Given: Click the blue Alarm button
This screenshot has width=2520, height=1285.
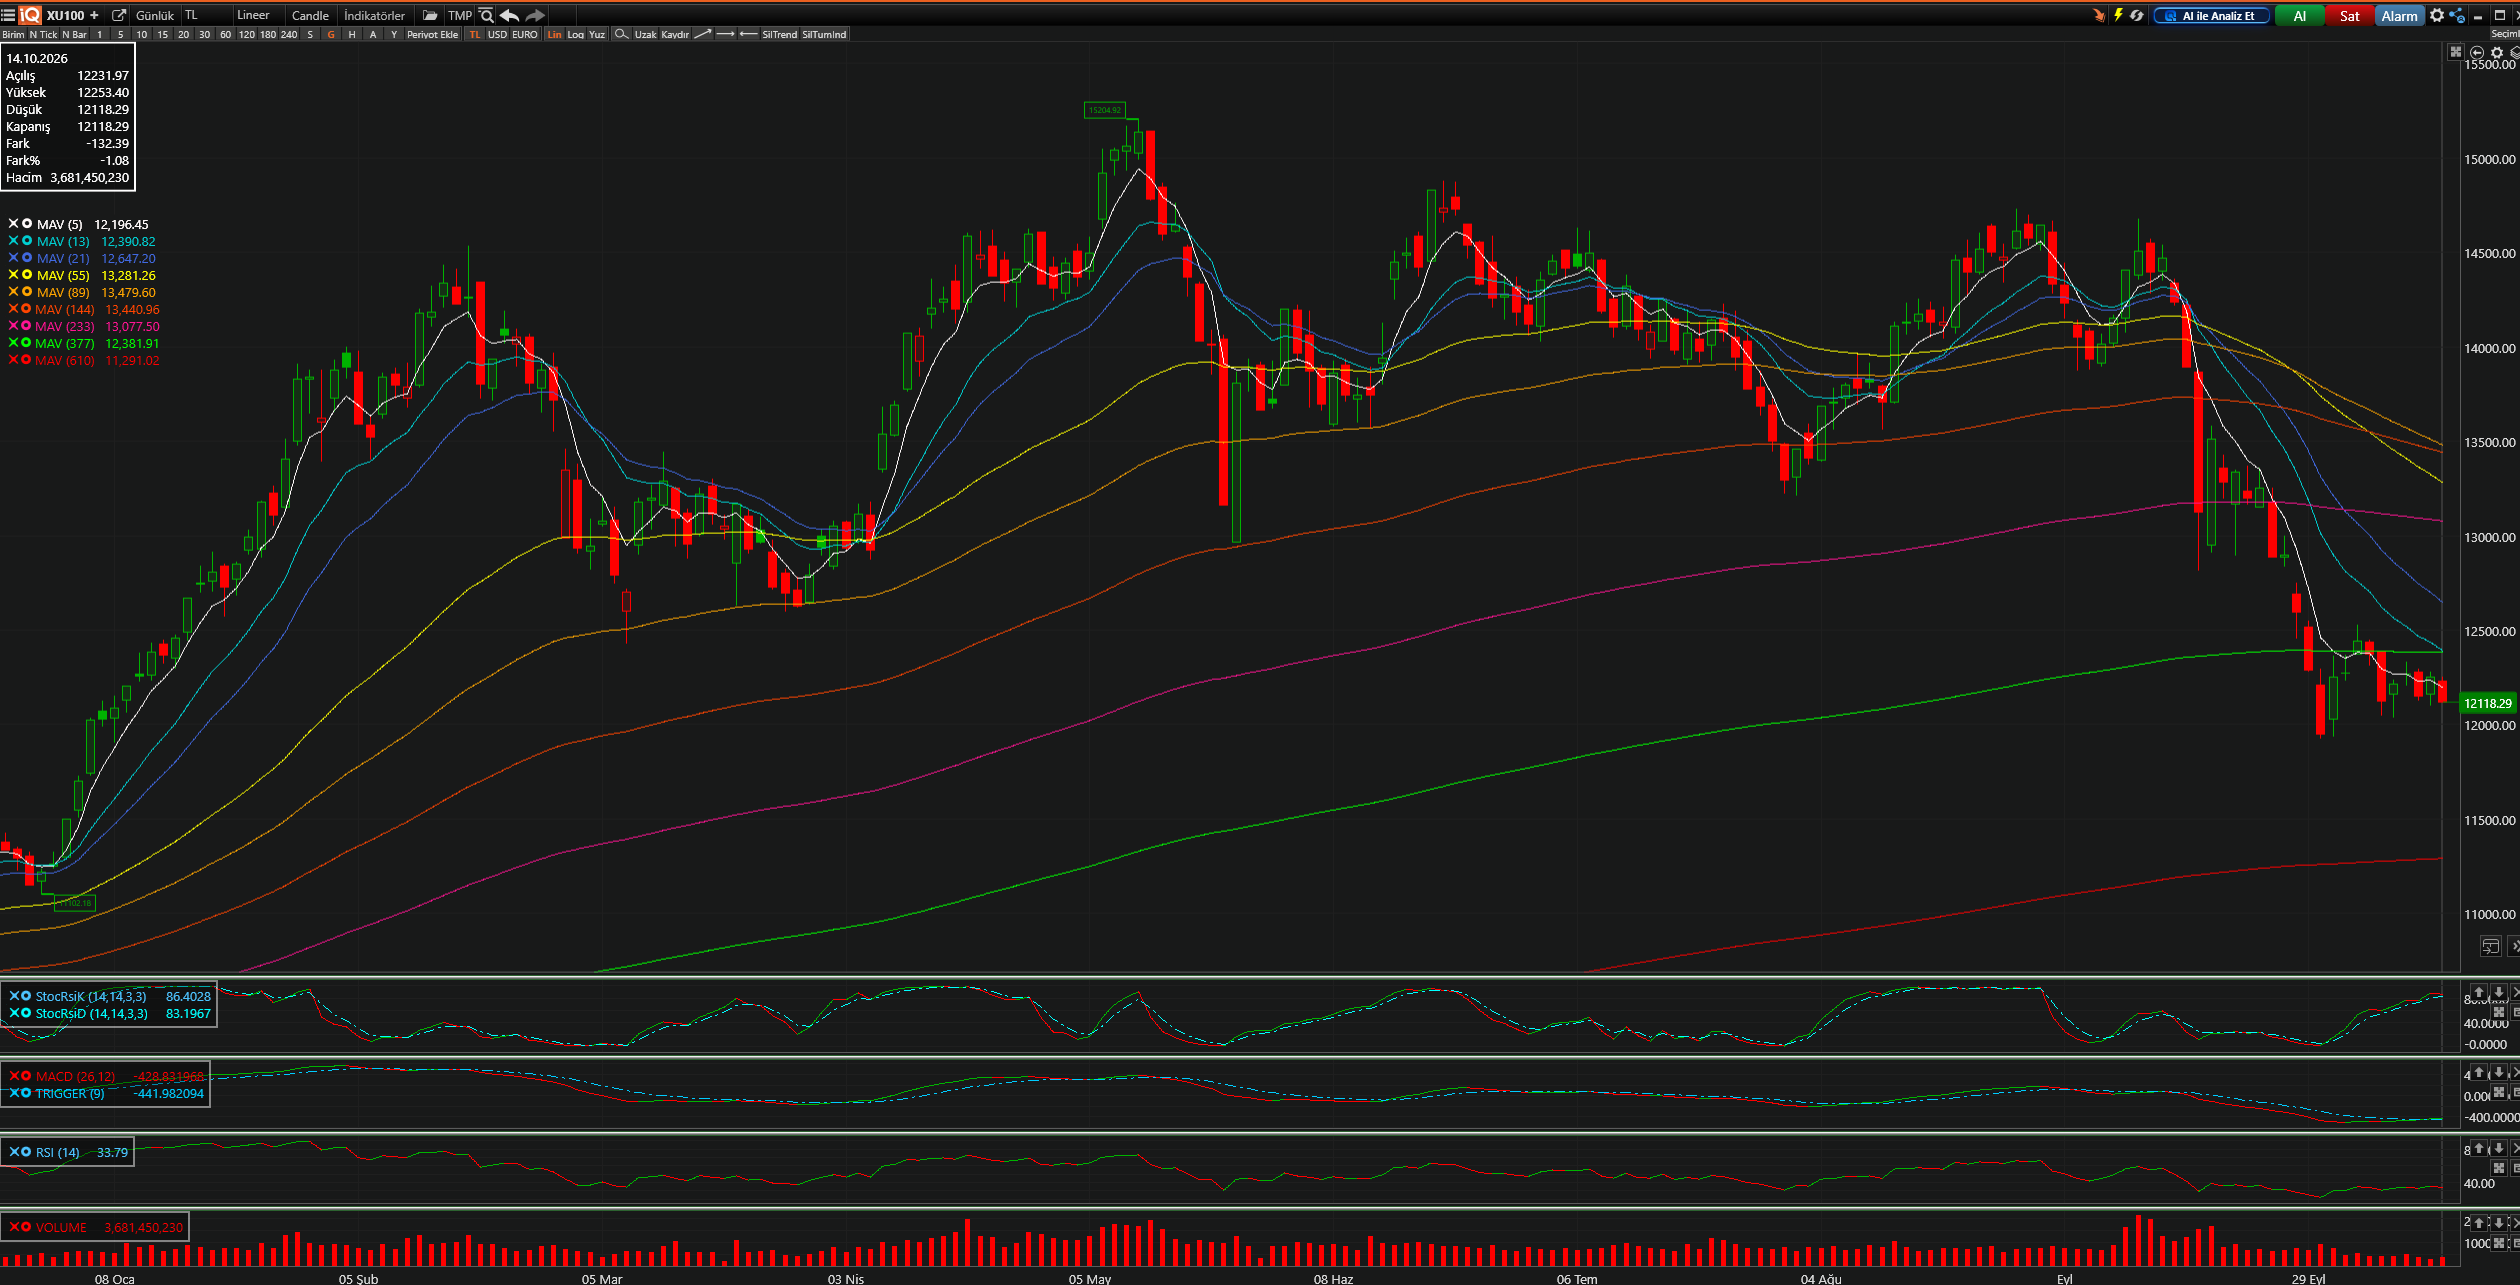Looking at the screenshot, I should [x=2400, y=15].
